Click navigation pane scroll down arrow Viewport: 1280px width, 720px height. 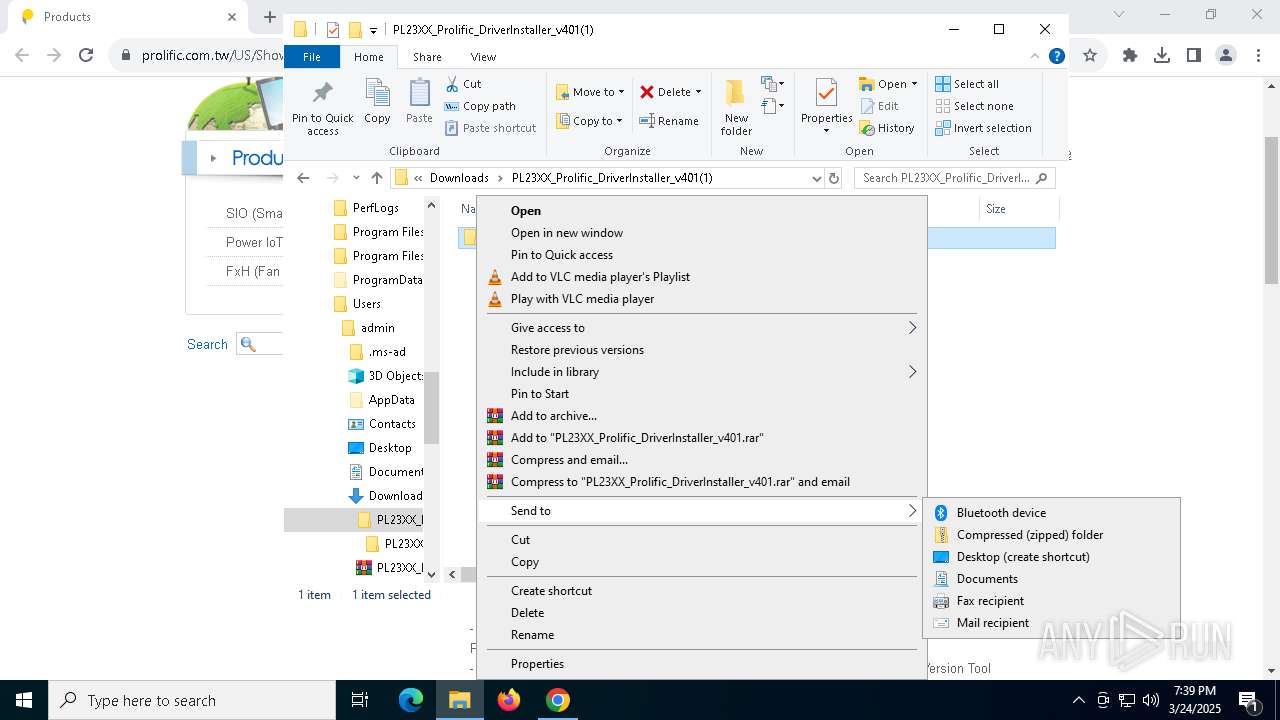[x=432, y=574]
